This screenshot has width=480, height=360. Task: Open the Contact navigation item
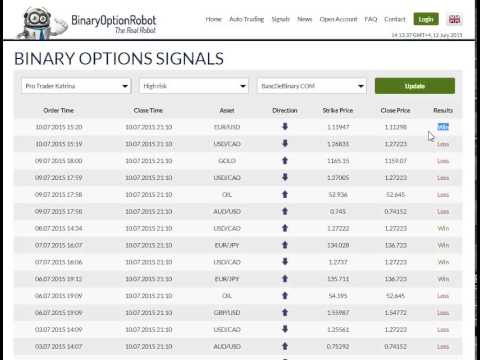(395, 19)
